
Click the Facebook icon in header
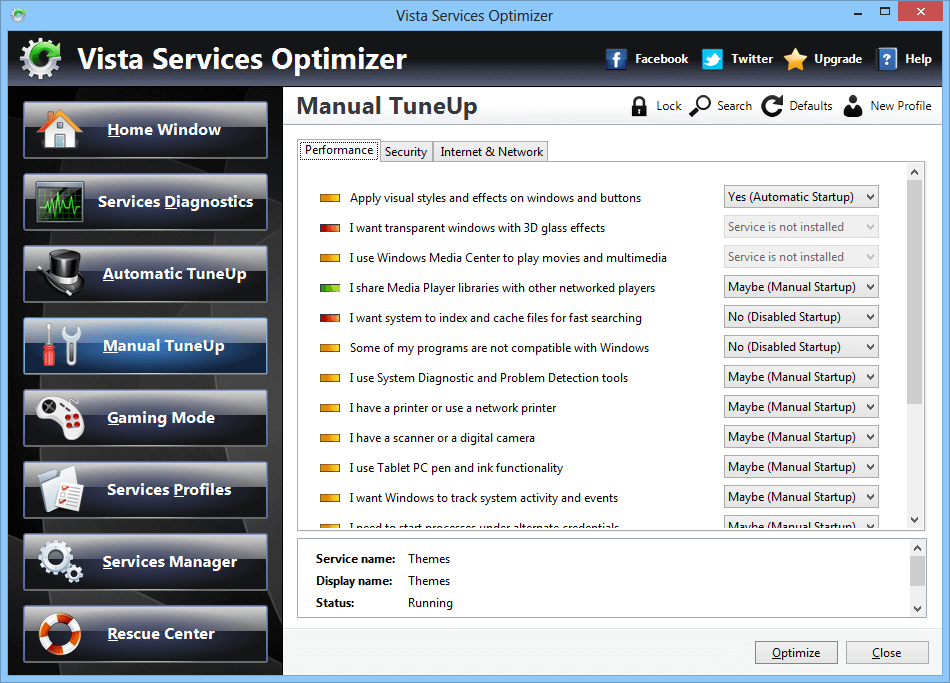(616, 59)
